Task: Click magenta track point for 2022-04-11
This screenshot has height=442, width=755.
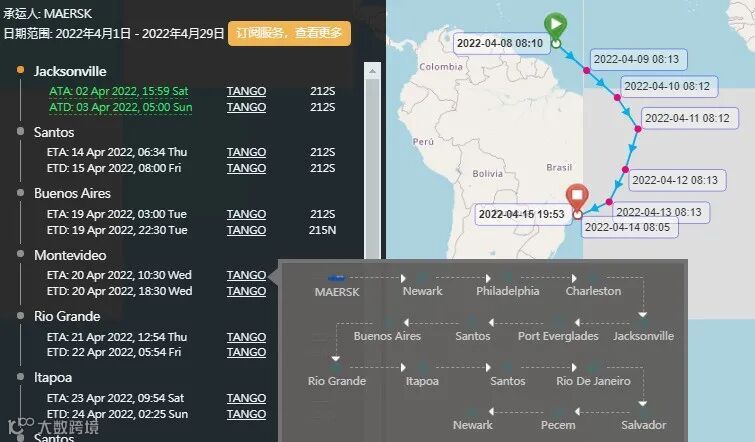Action: pyautogui.click(x=638, y=129)
